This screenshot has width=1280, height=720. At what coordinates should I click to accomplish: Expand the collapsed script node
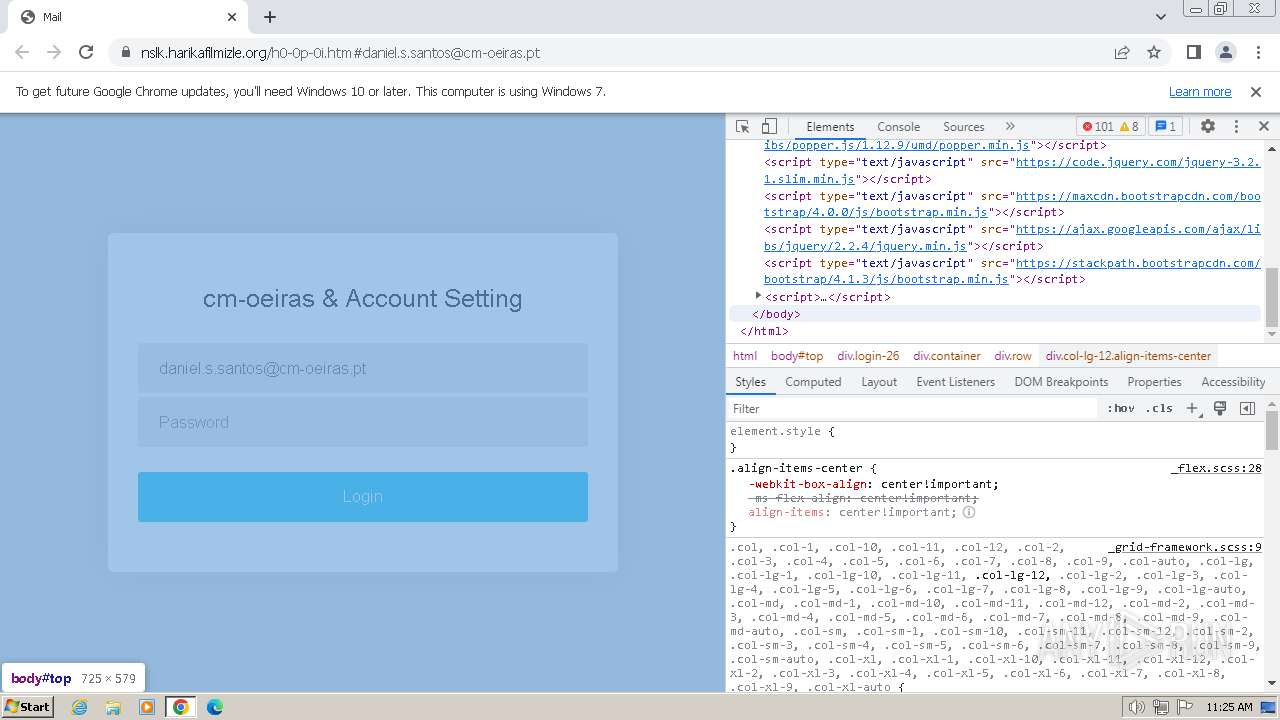click(x=758, y=296)
